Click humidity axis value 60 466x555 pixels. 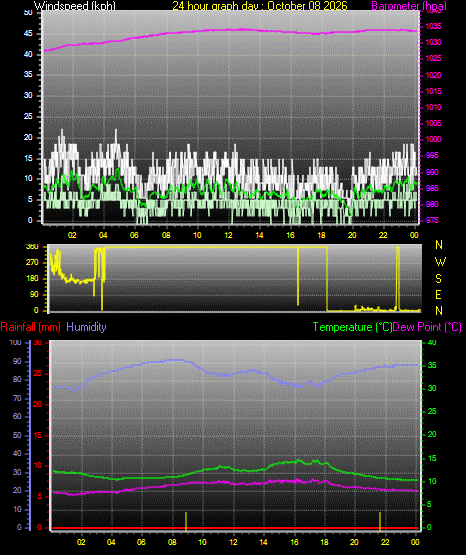17,416
